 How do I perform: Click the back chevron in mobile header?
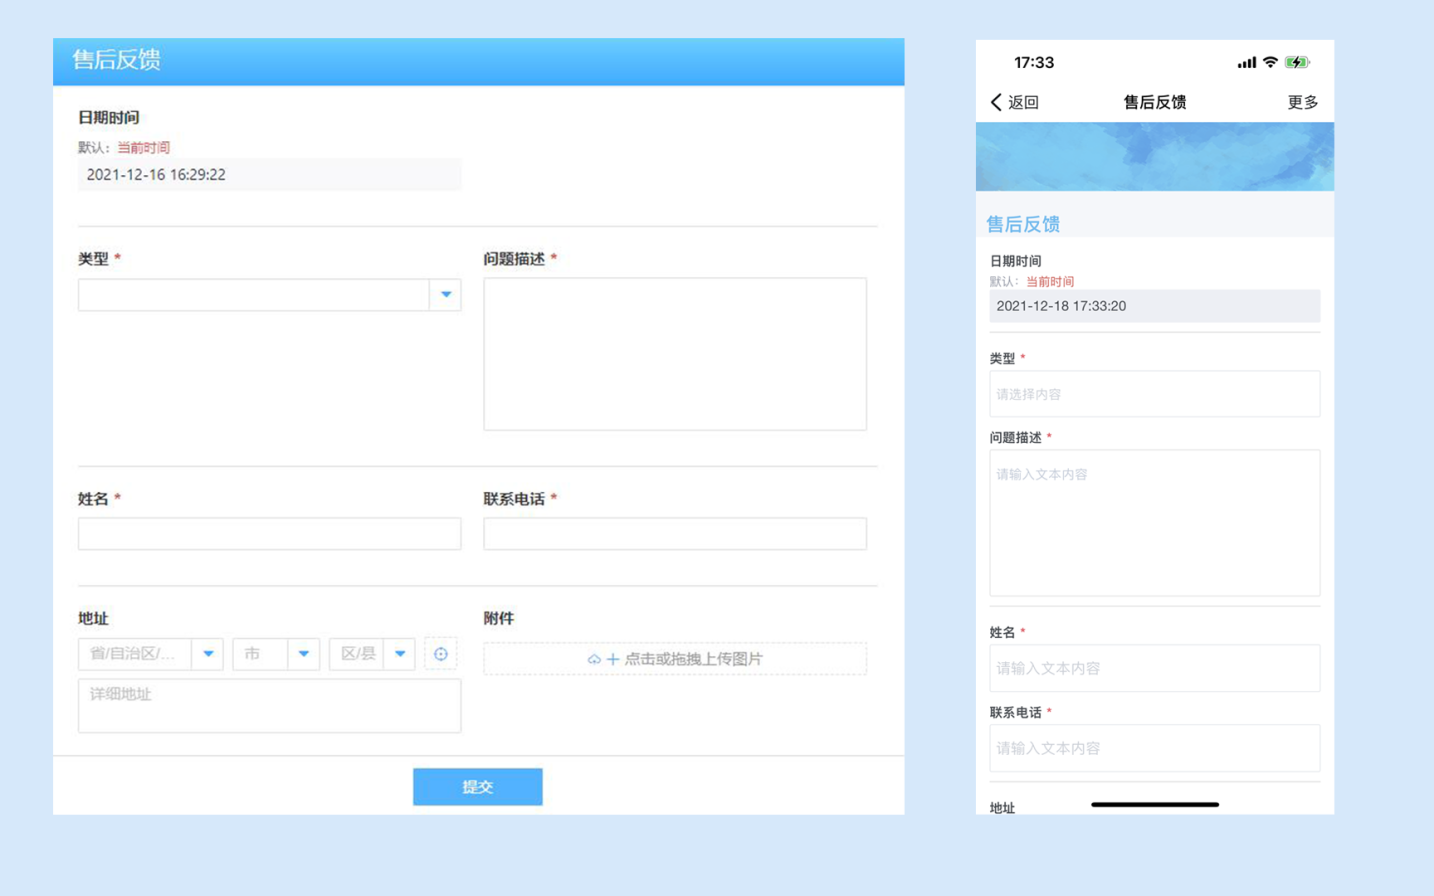(996, 102)
